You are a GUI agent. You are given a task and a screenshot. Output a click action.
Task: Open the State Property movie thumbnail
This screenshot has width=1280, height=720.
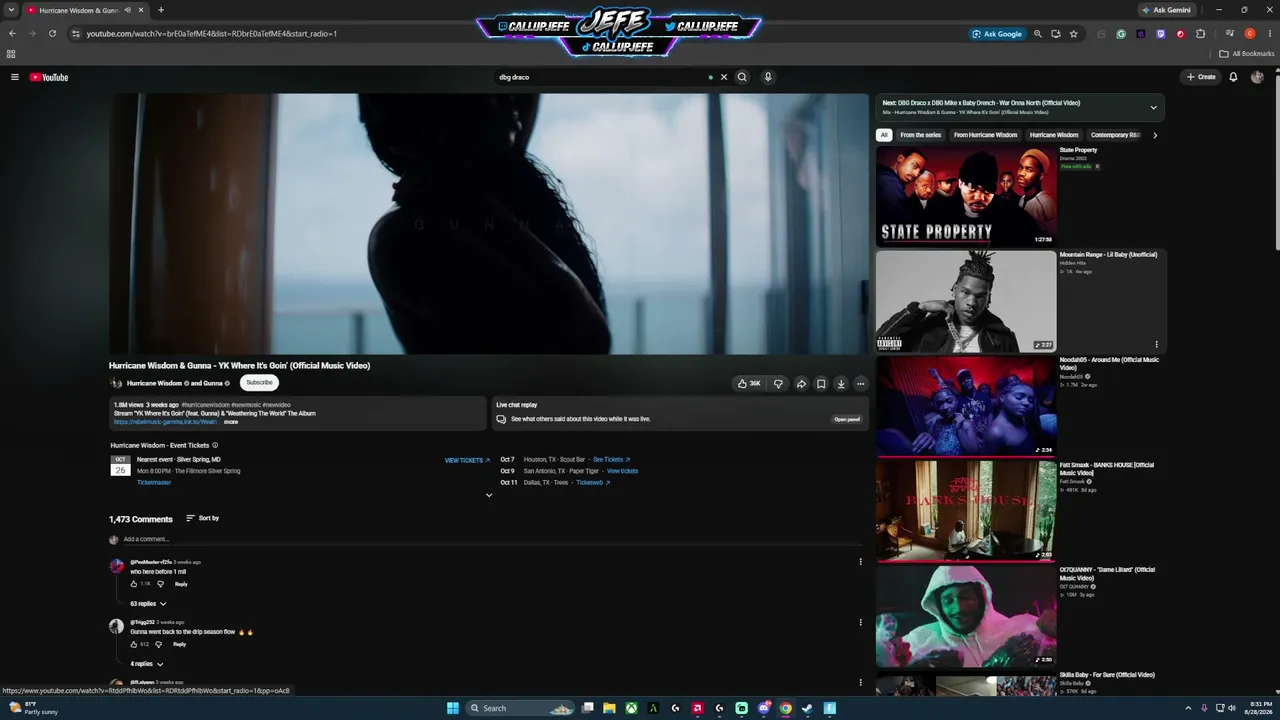pos(966,196)
